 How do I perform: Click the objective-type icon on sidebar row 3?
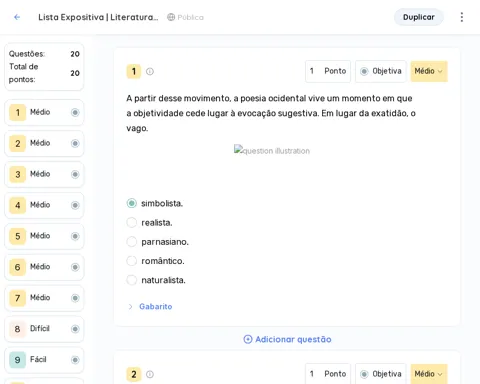pyautogui.click(x=75, y=174)
